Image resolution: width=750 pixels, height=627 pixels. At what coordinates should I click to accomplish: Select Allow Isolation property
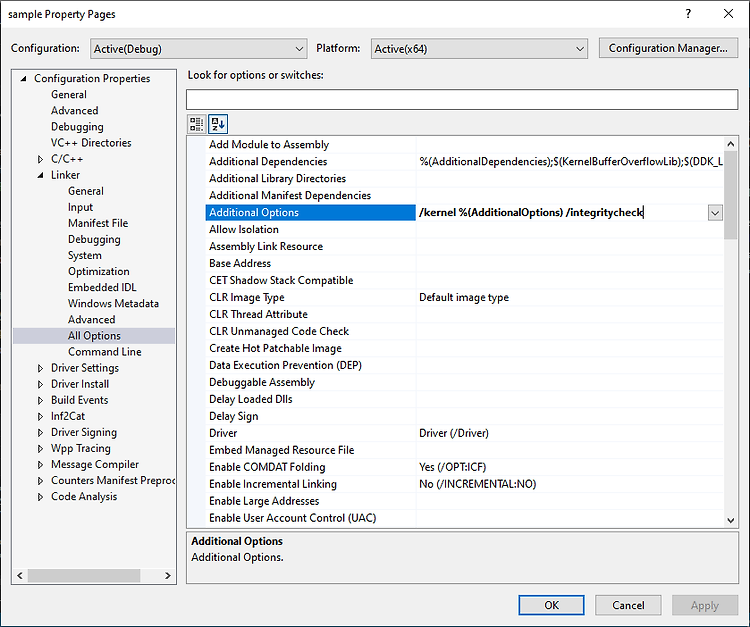tap(464, 230)
